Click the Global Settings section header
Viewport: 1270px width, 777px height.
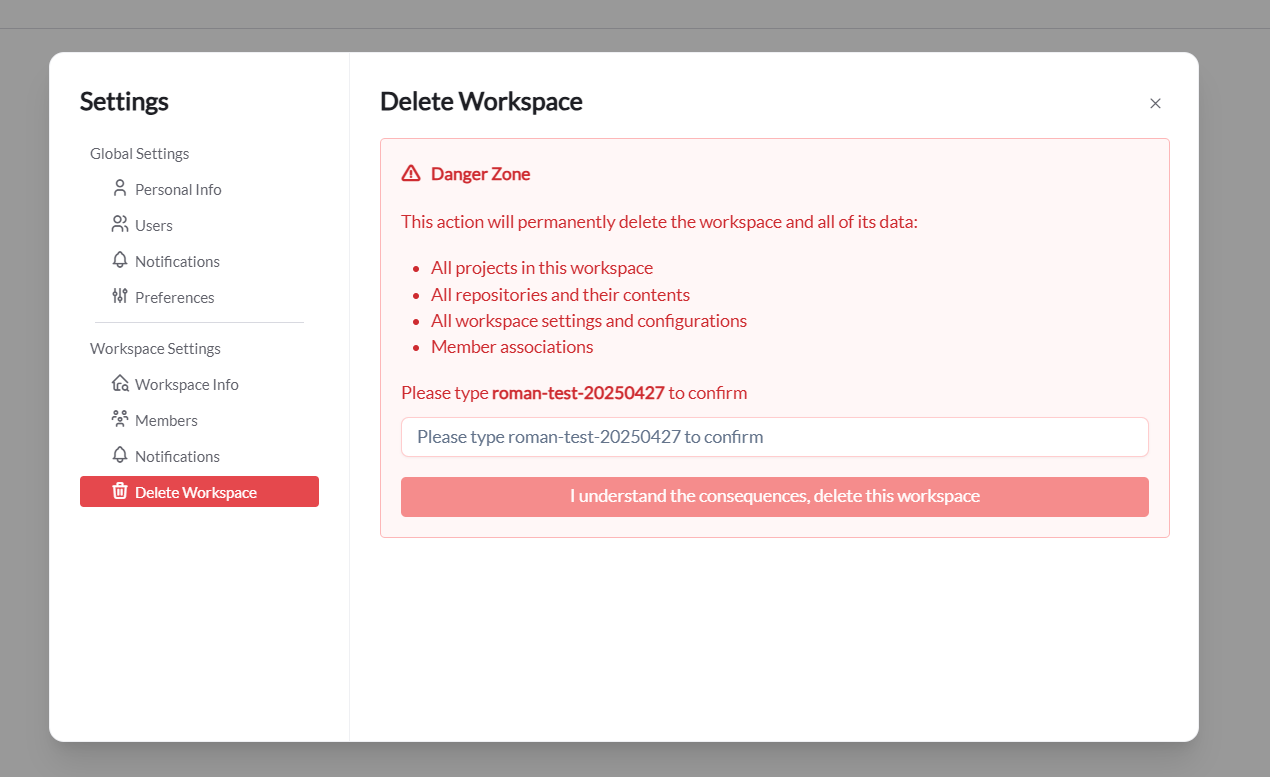coord(139,153)
